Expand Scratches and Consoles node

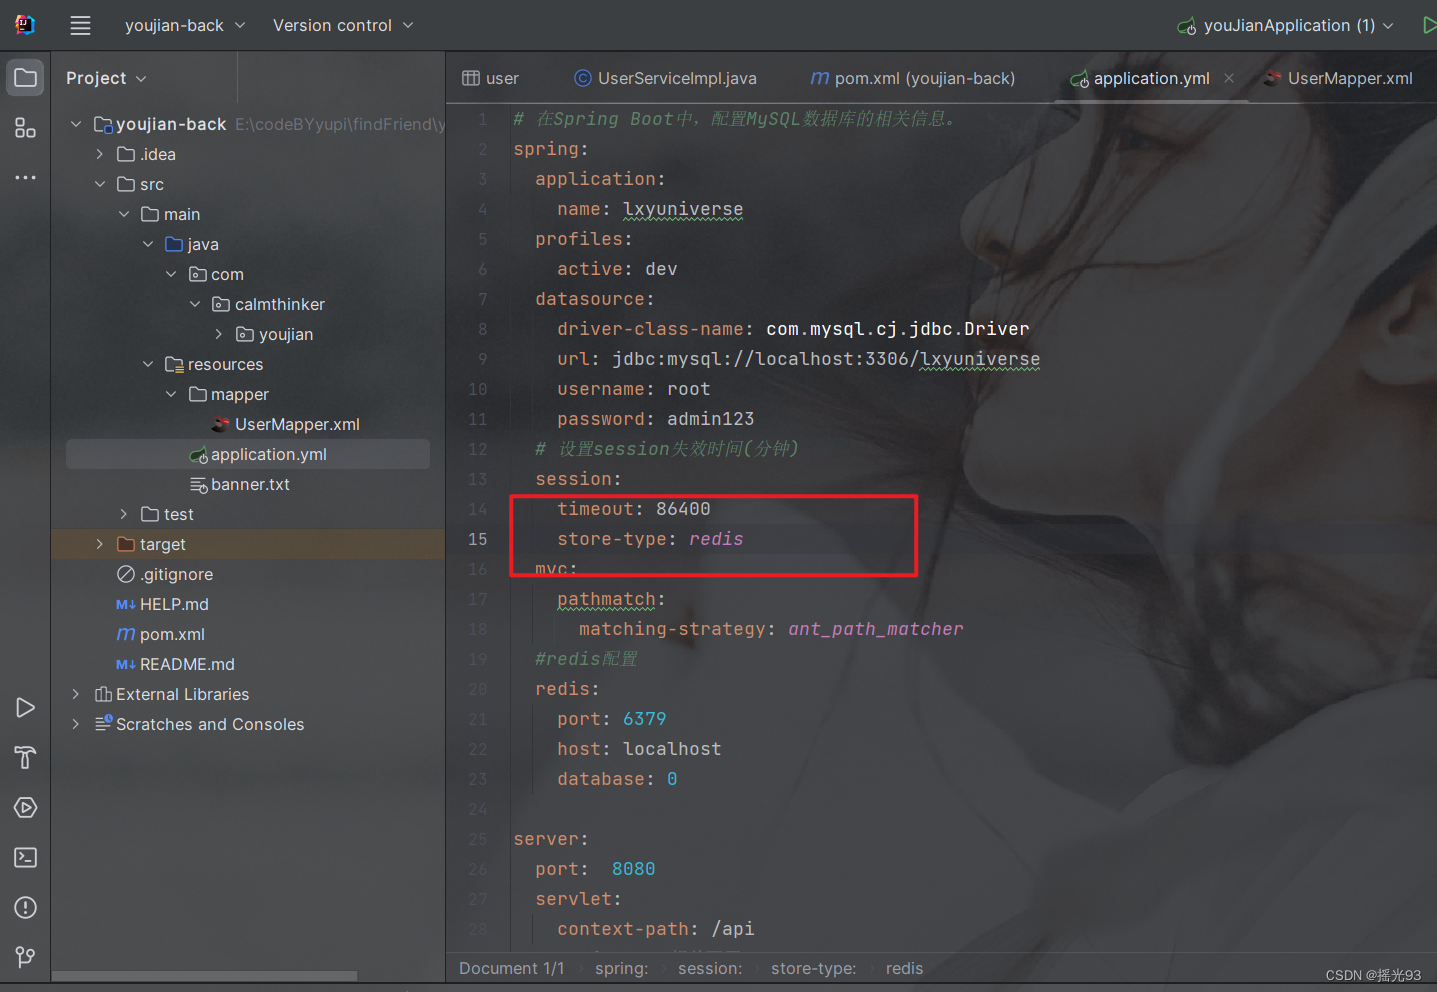coord(76,724)
